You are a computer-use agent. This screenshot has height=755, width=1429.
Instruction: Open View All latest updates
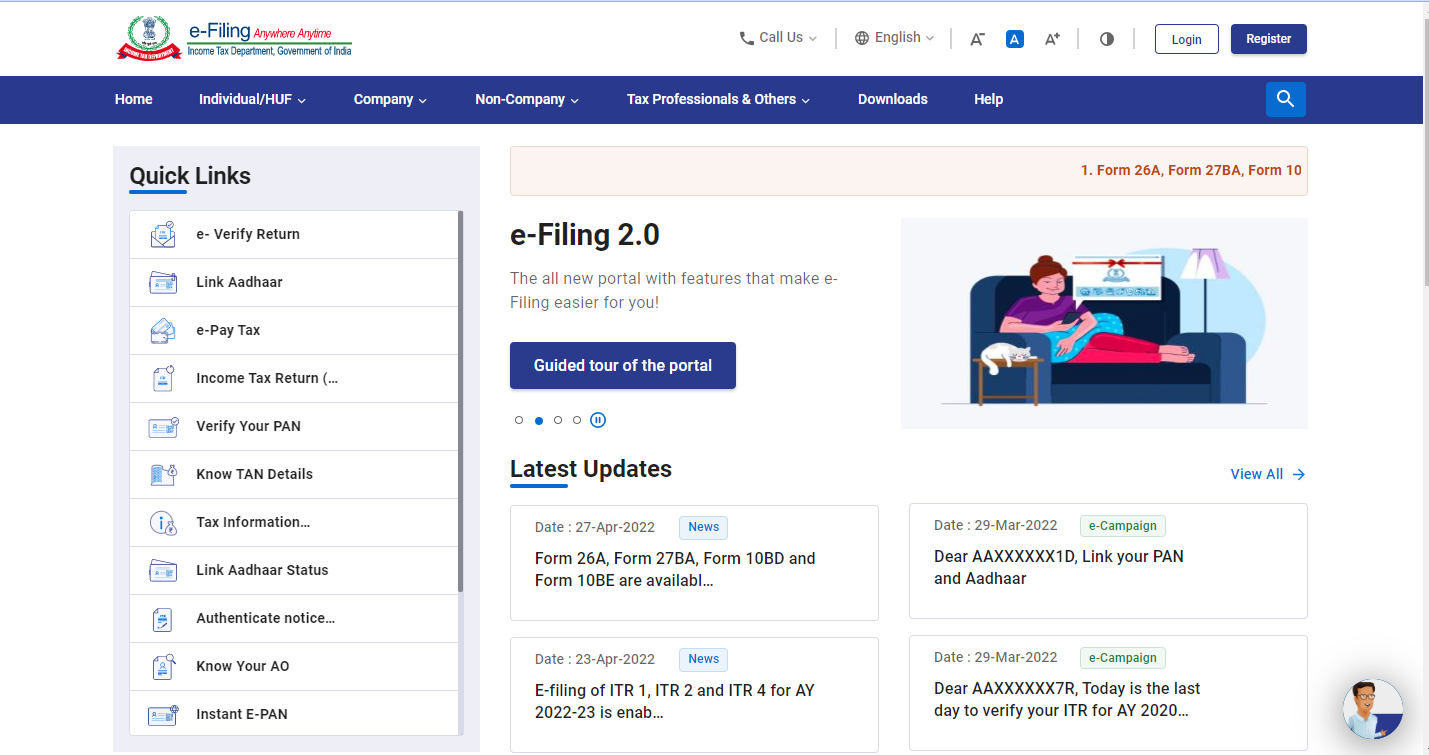(1267, 474)
